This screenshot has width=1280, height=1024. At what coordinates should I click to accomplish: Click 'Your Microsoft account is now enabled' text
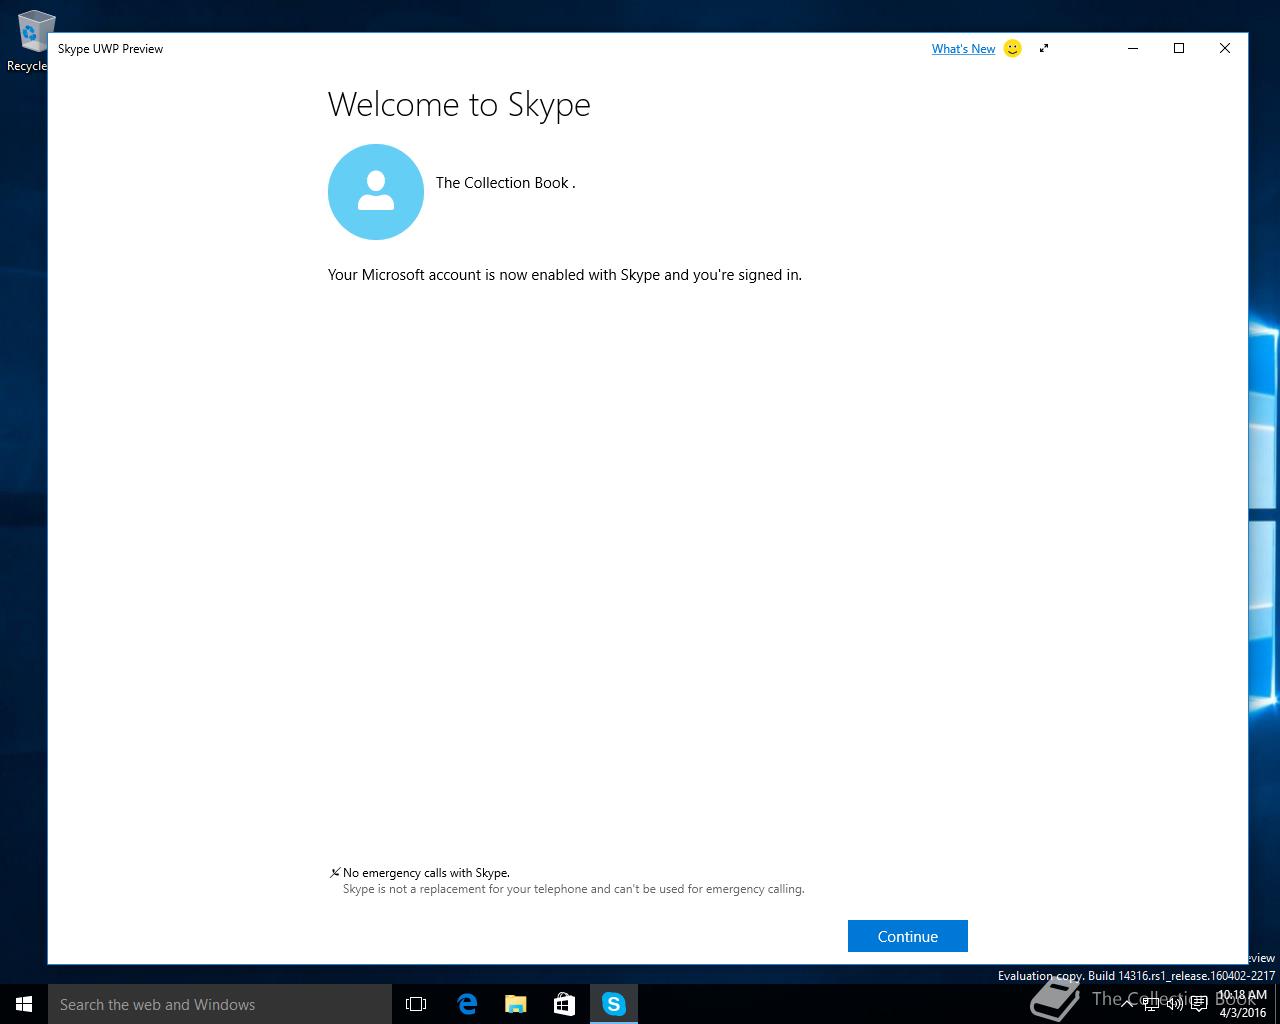click(565, 275)
